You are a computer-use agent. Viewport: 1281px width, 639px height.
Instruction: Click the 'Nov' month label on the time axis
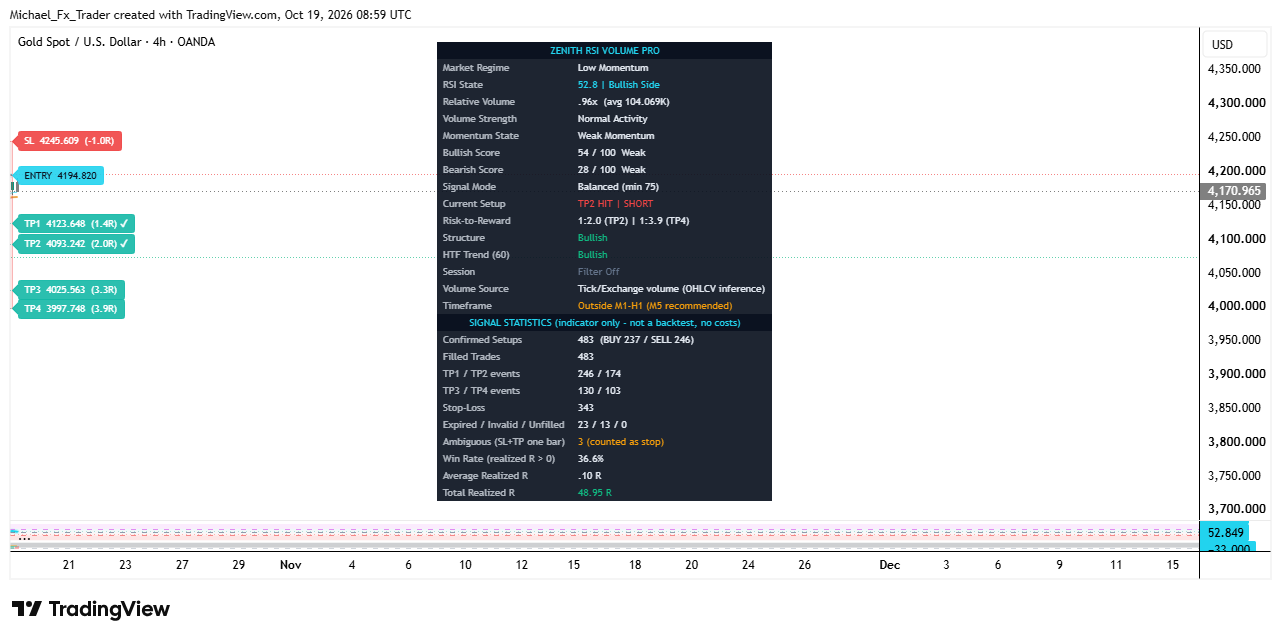[291, 565]
